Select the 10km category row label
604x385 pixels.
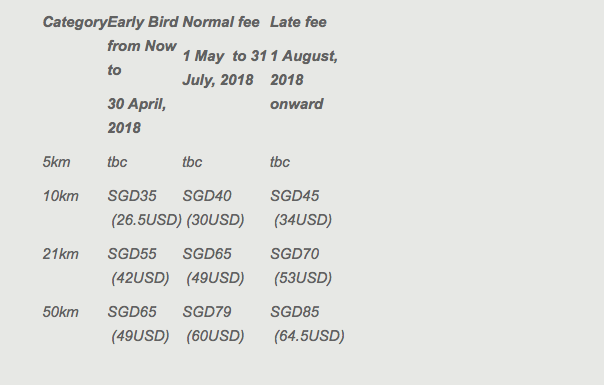click(x=60, y=196)
